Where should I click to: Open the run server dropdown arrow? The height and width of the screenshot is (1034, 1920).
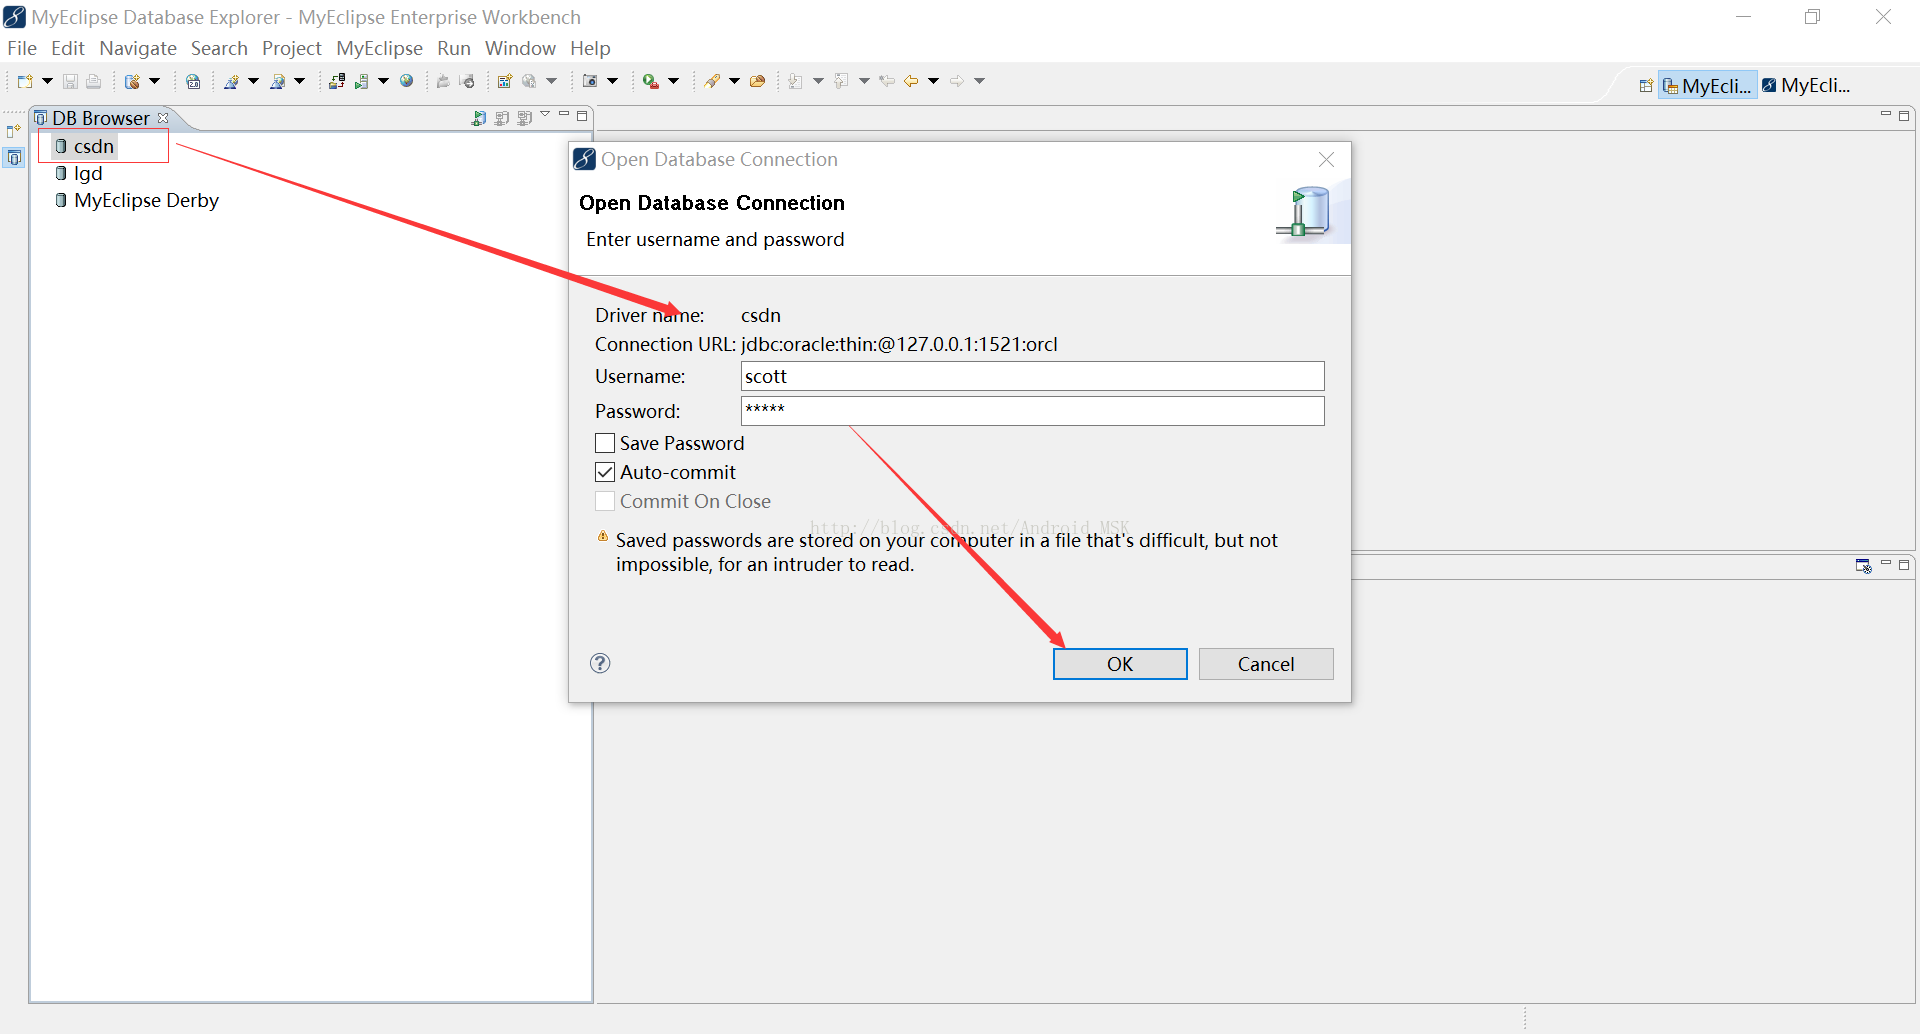tap(383, 82)
